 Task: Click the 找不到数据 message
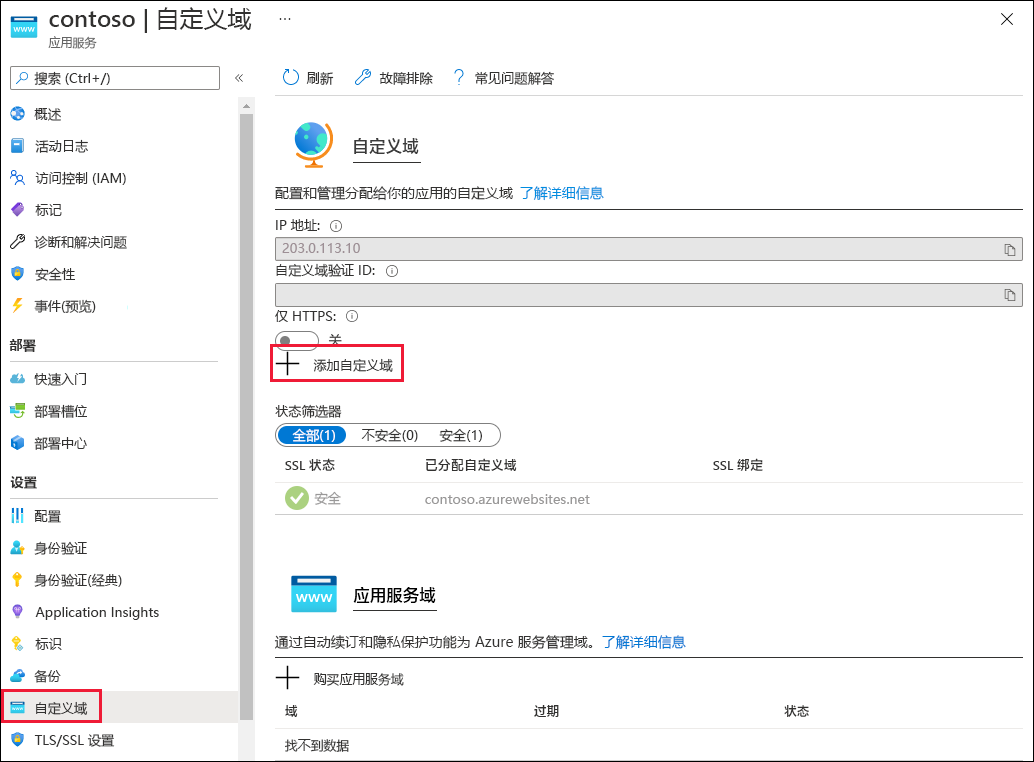coord(317,746)
